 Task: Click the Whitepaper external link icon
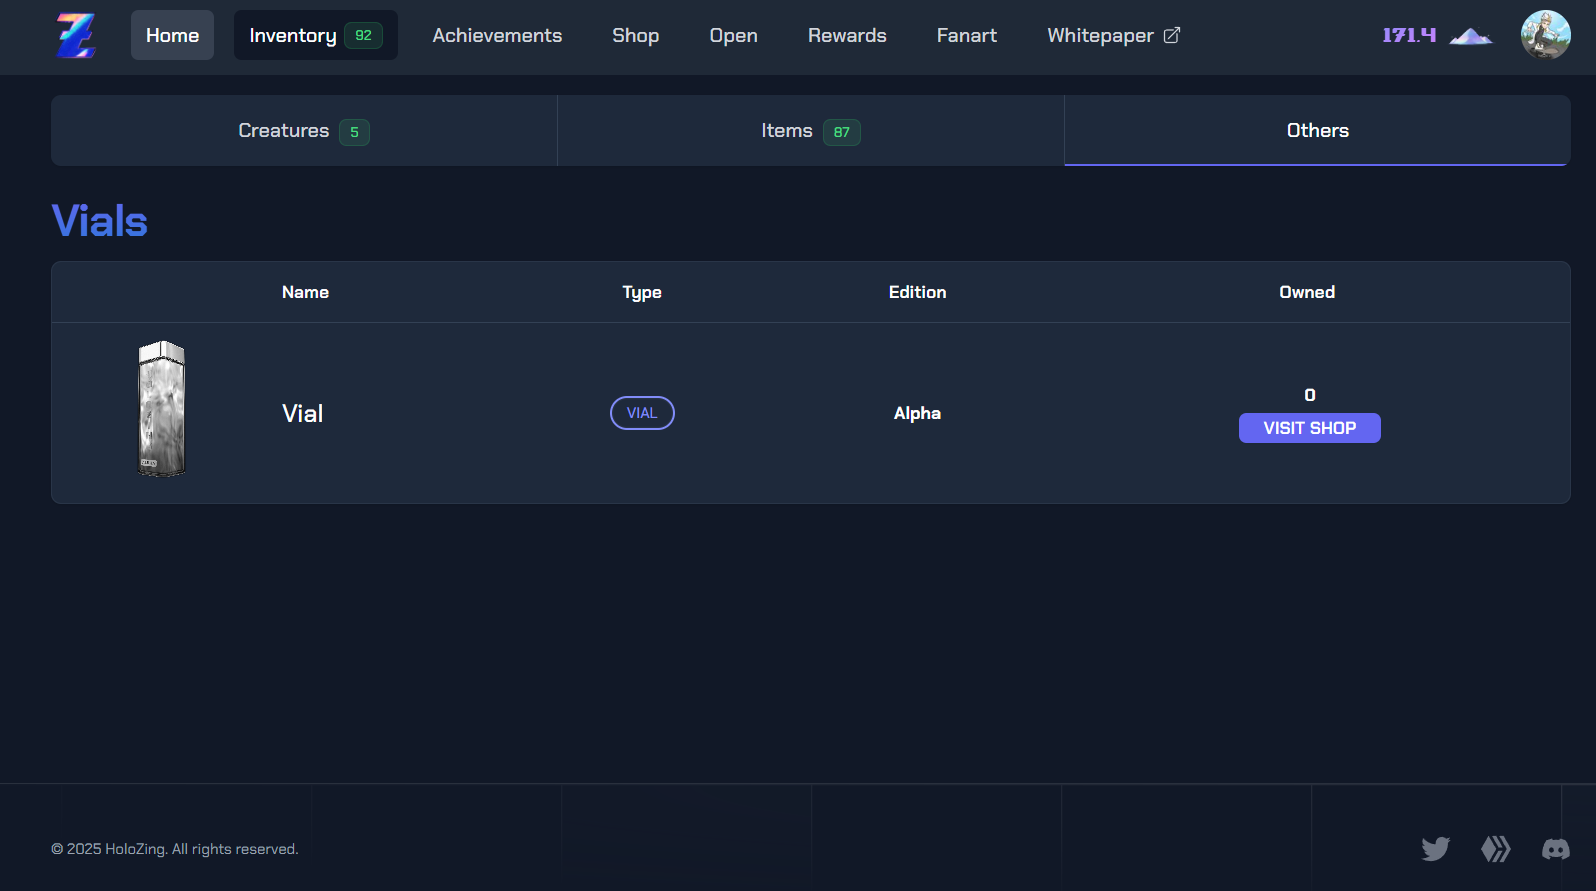coord(1172,36)
